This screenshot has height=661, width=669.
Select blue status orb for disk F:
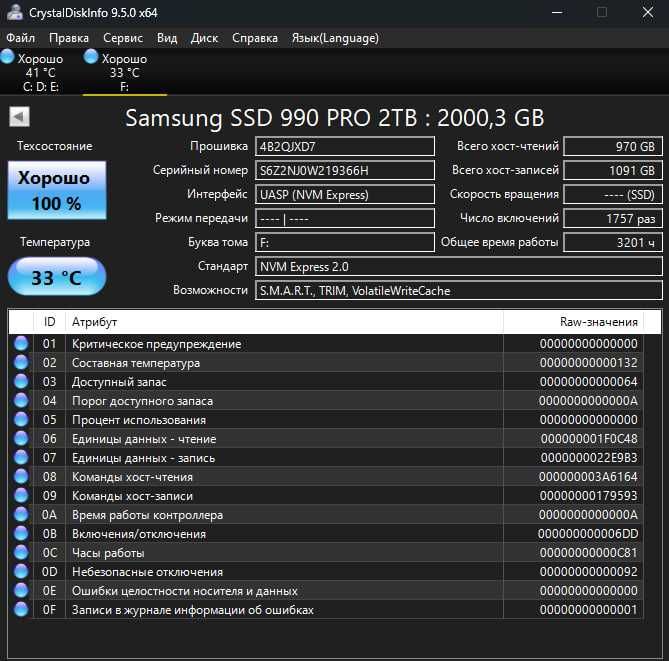tap(91, 57)
